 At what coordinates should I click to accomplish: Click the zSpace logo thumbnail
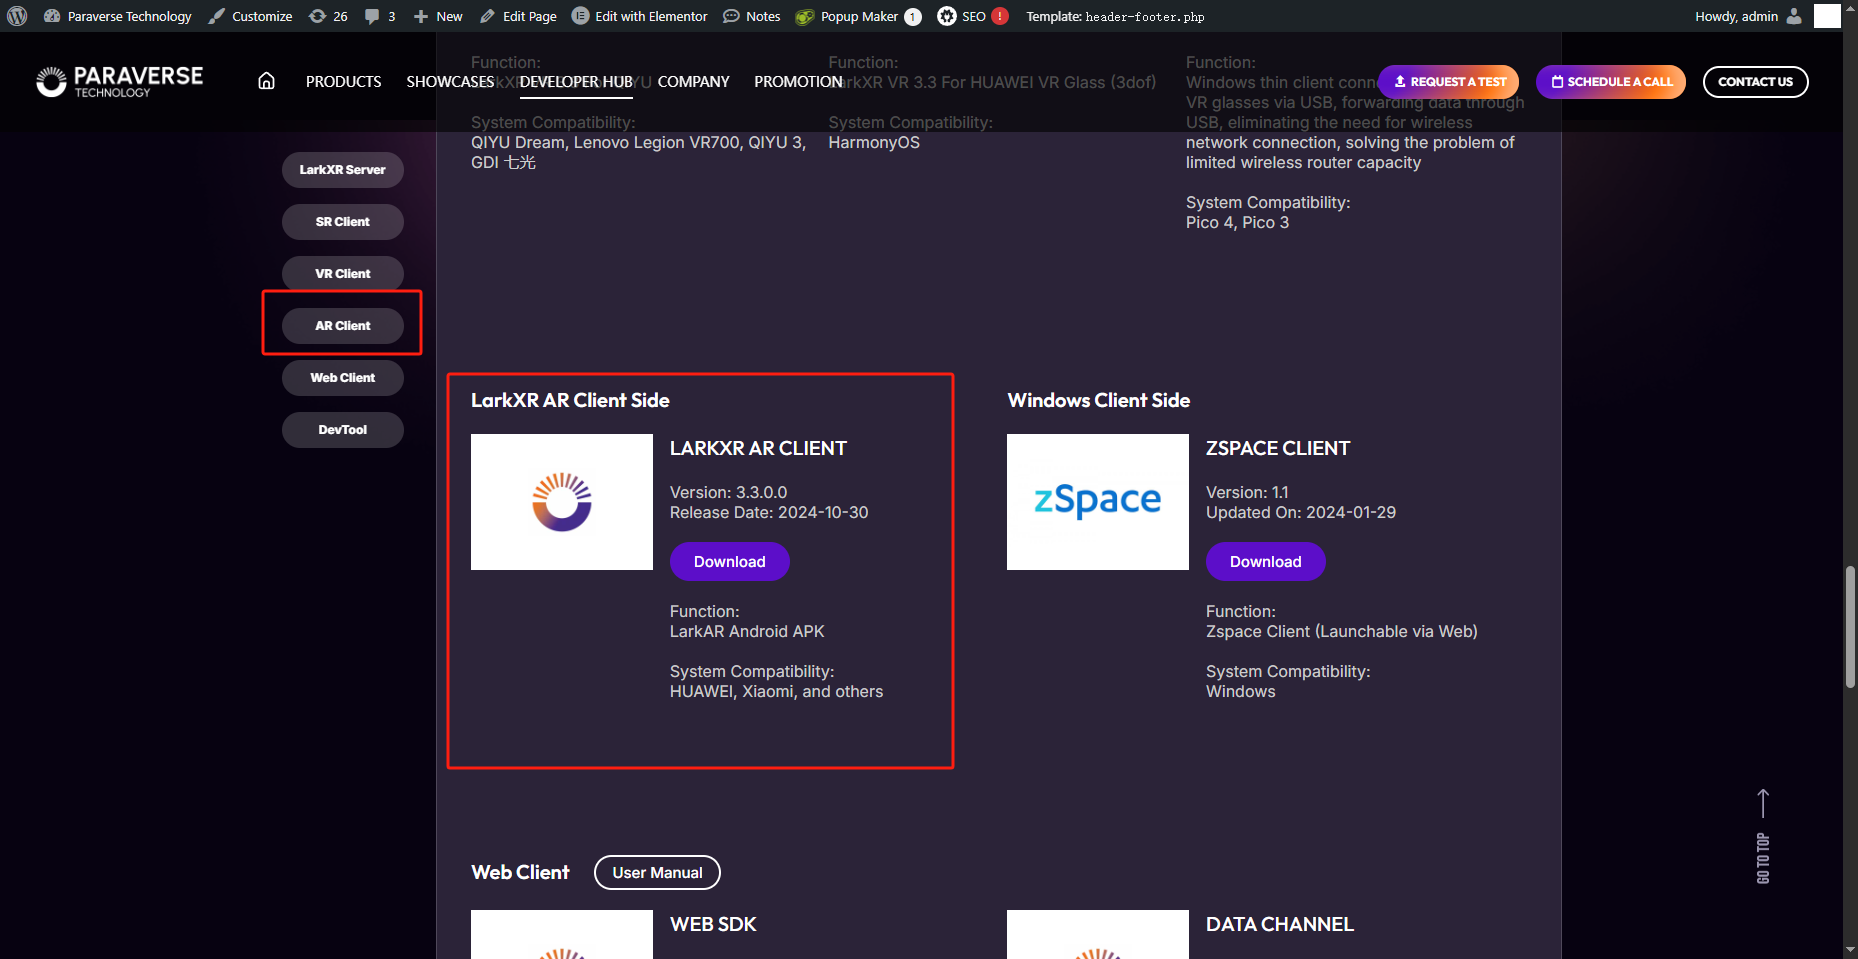tap(1098, 502)
